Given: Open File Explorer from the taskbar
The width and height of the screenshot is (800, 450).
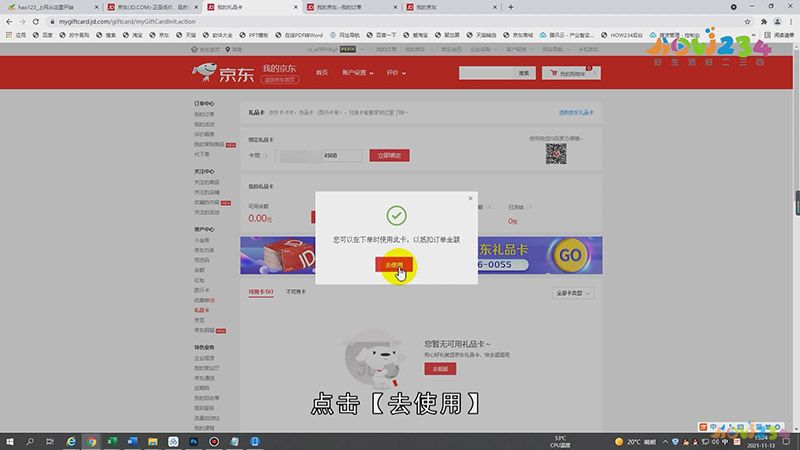Looking at the screenshot, I should tap(153, 441).
